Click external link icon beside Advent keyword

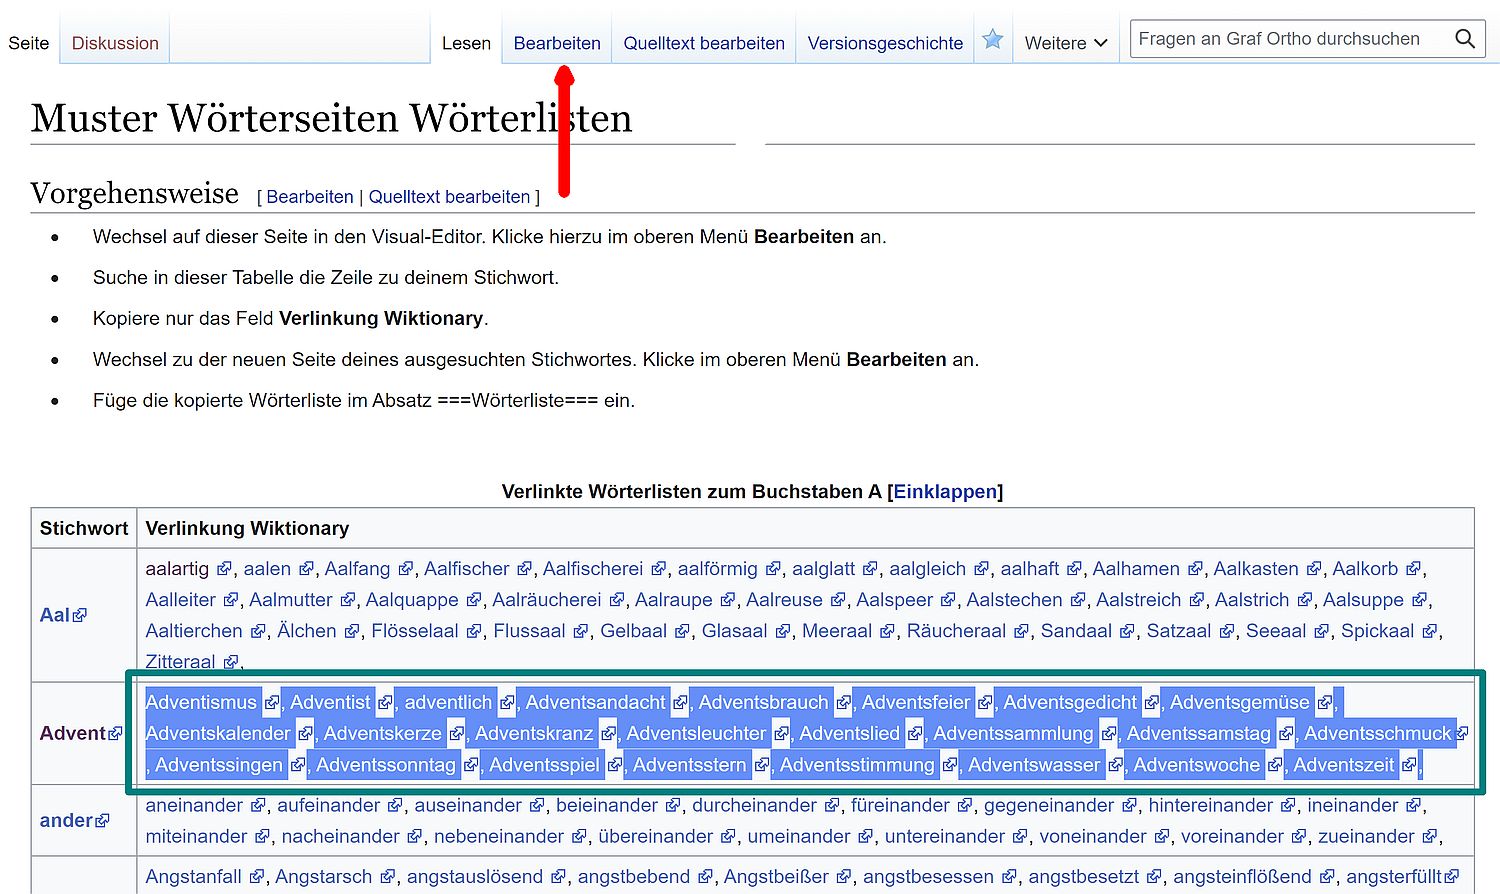(x=115, y=734)
